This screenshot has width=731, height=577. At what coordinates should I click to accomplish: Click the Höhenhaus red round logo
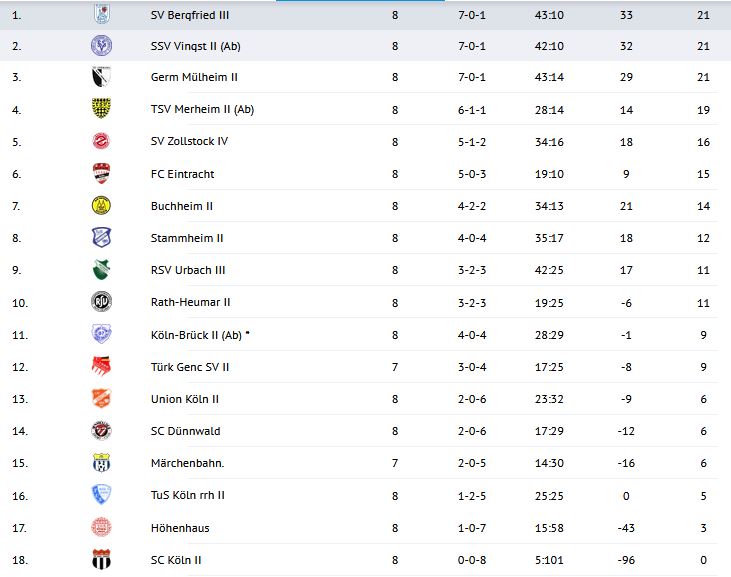pos(101,528)
